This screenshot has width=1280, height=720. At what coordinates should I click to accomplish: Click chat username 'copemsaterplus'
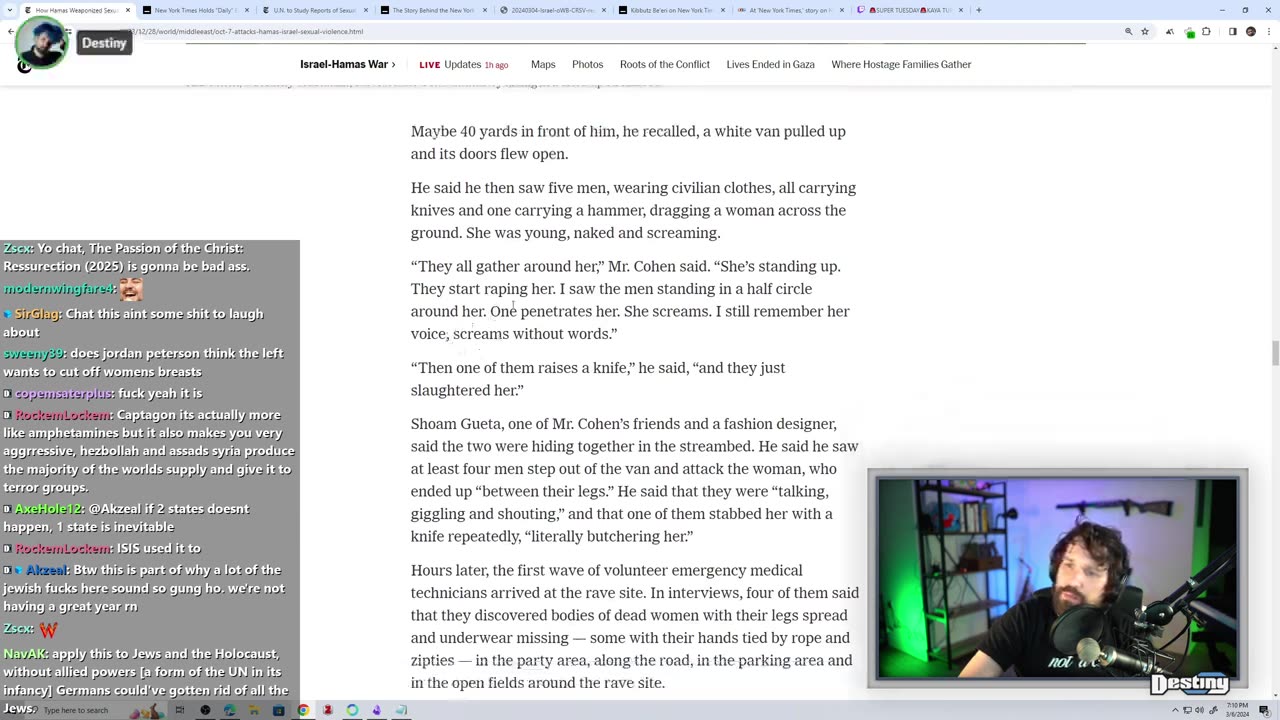63,393
